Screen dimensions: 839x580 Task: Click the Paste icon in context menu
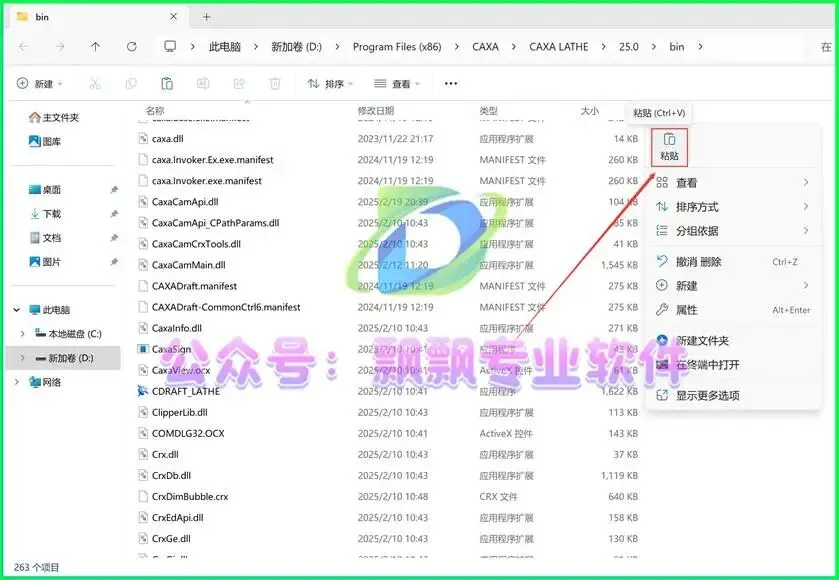(669, 147)
